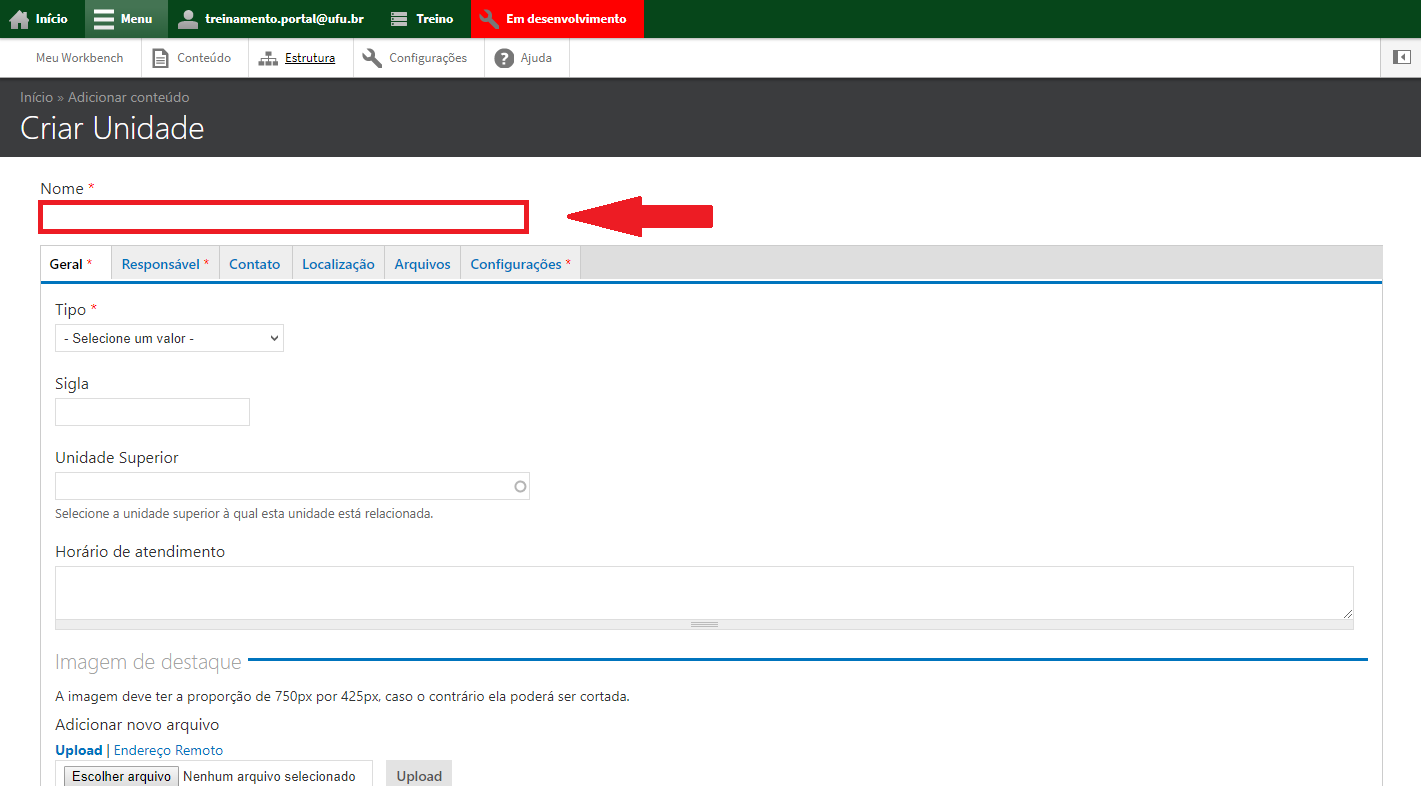
Task: Click the Estrutura hierarchy icon
Action: click(268, 58)
